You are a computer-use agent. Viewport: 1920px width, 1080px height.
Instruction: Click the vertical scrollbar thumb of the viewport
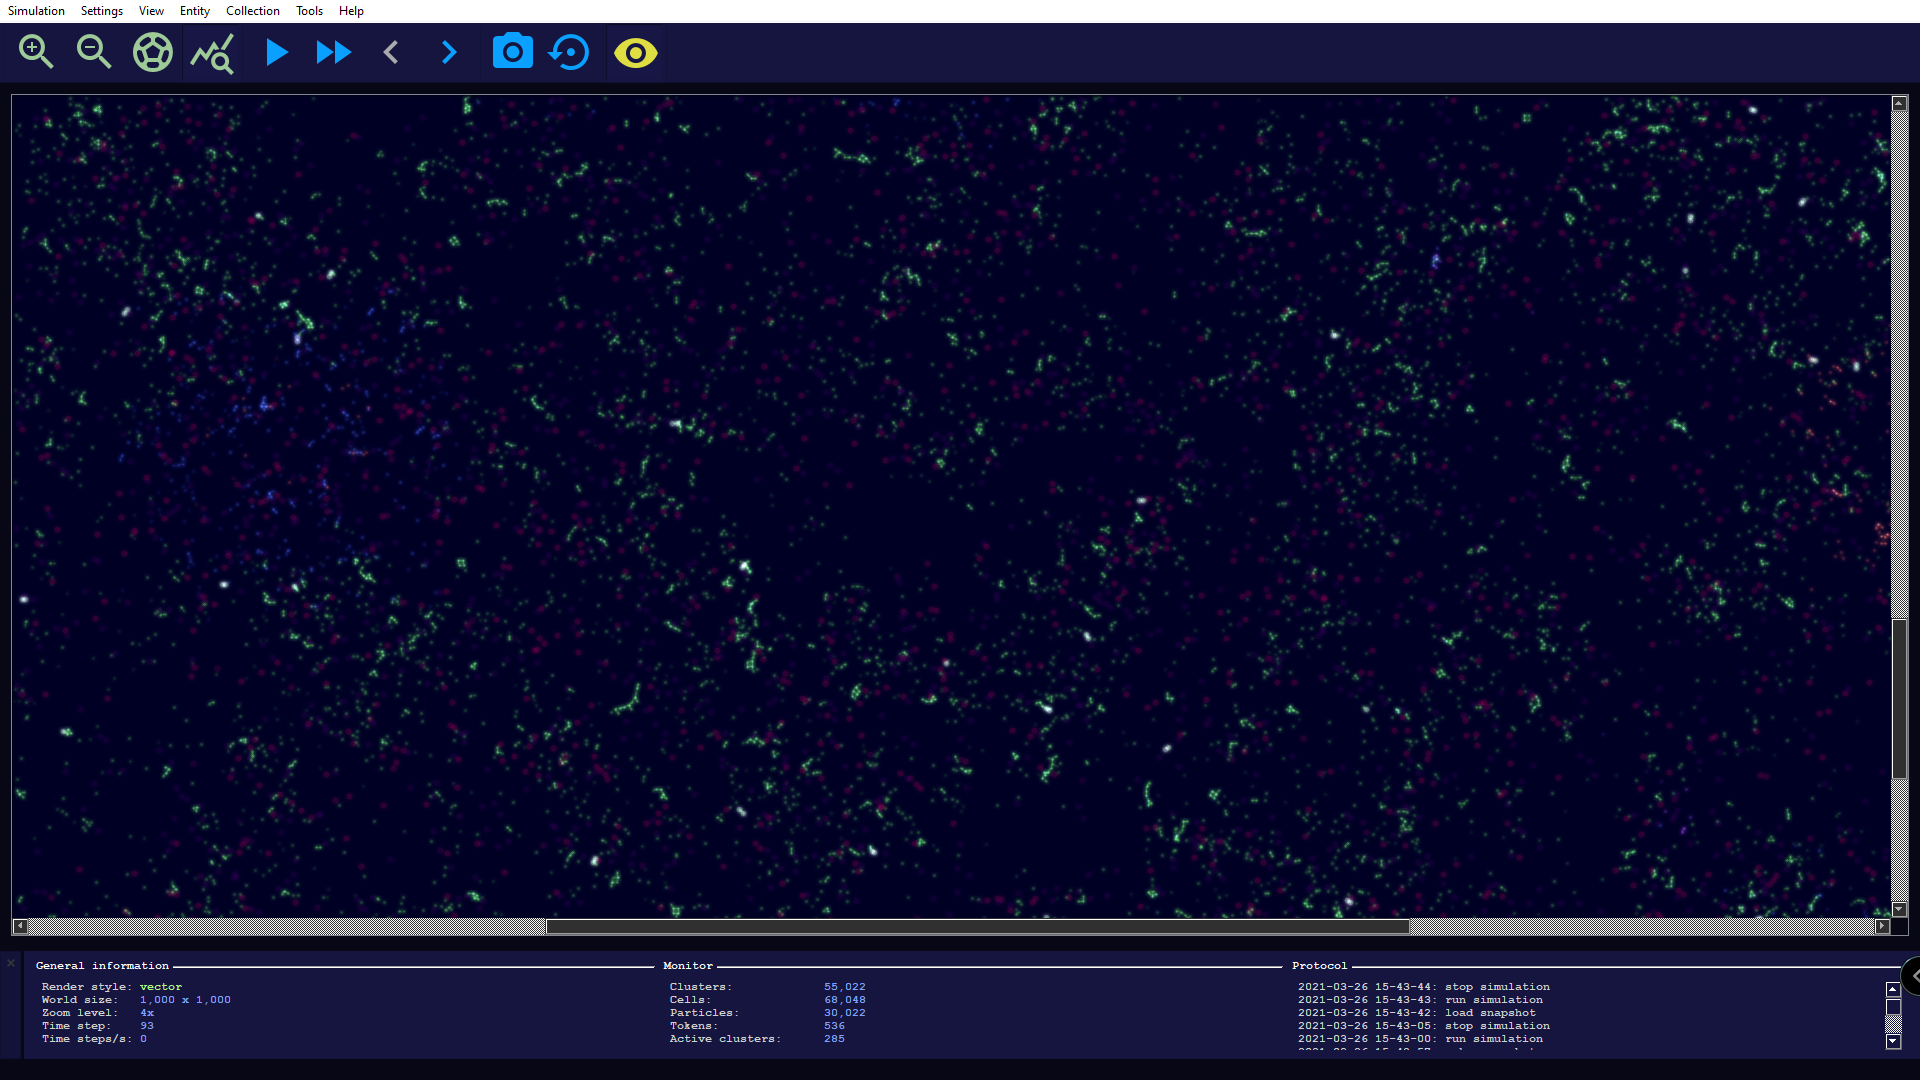pyautogui.click(x=1899, y=698)
